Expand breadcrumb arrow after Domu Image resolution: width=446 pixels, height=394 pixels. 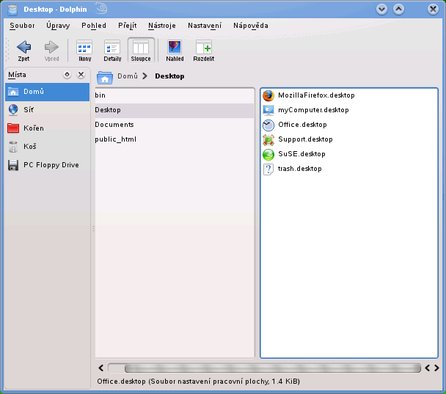[145, 76]
